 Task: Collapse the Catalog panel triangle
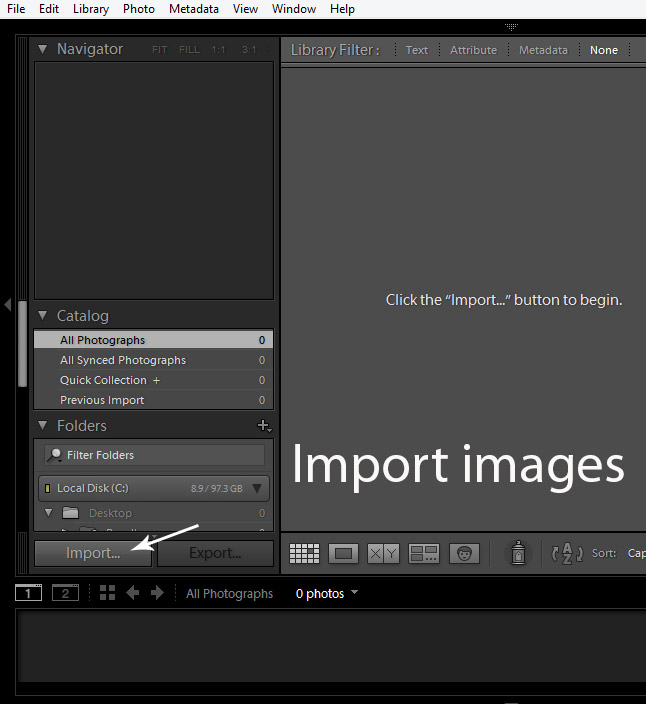pyautogui.click(x=42, y=316)
